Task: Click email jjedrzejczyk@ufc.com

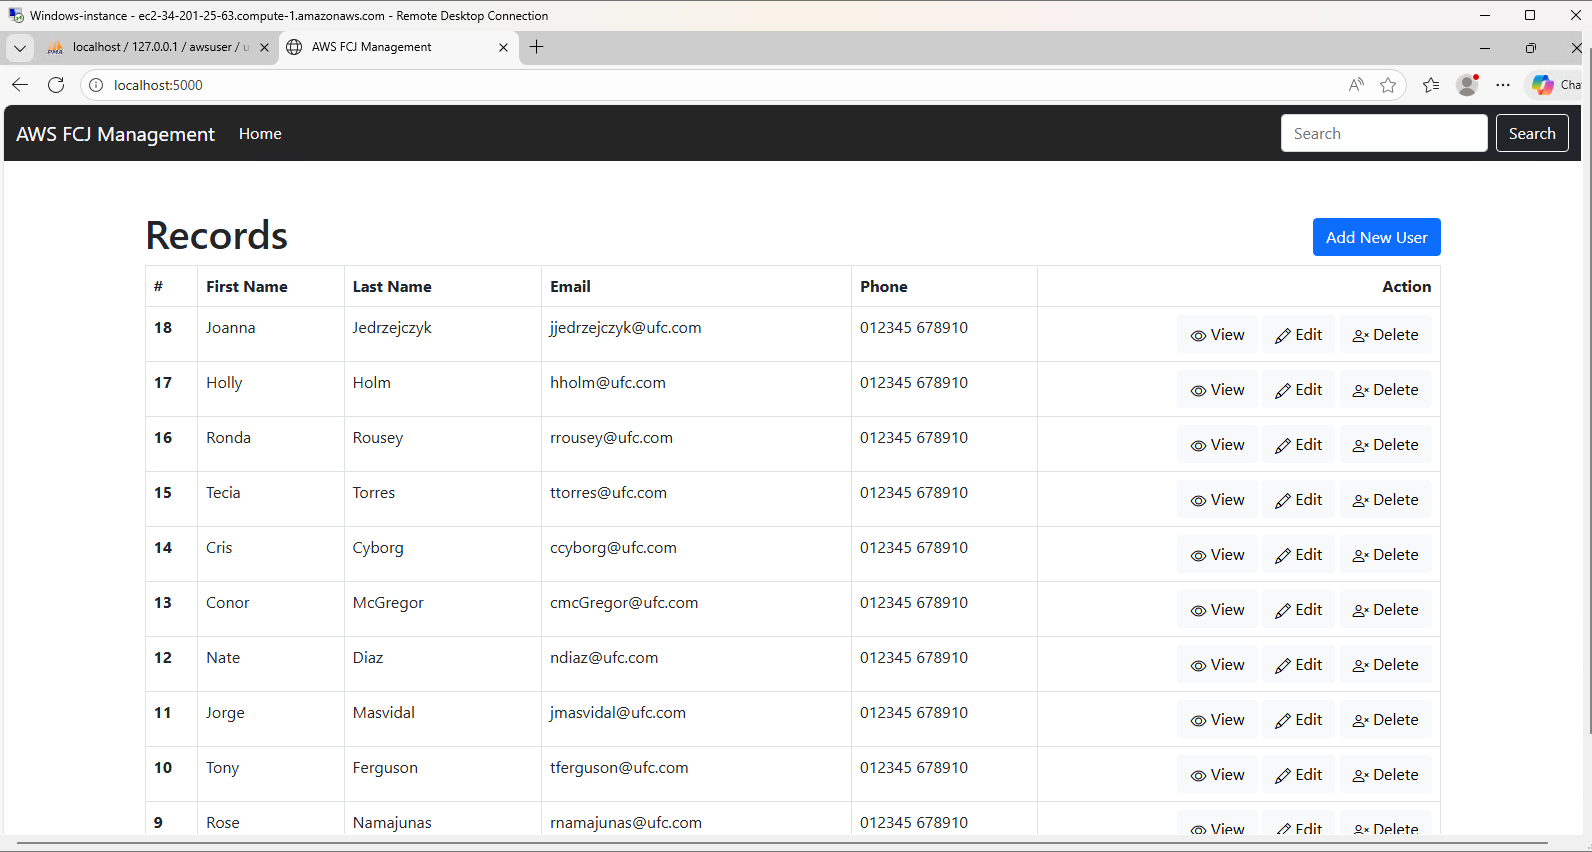Action: click(625, 328)
